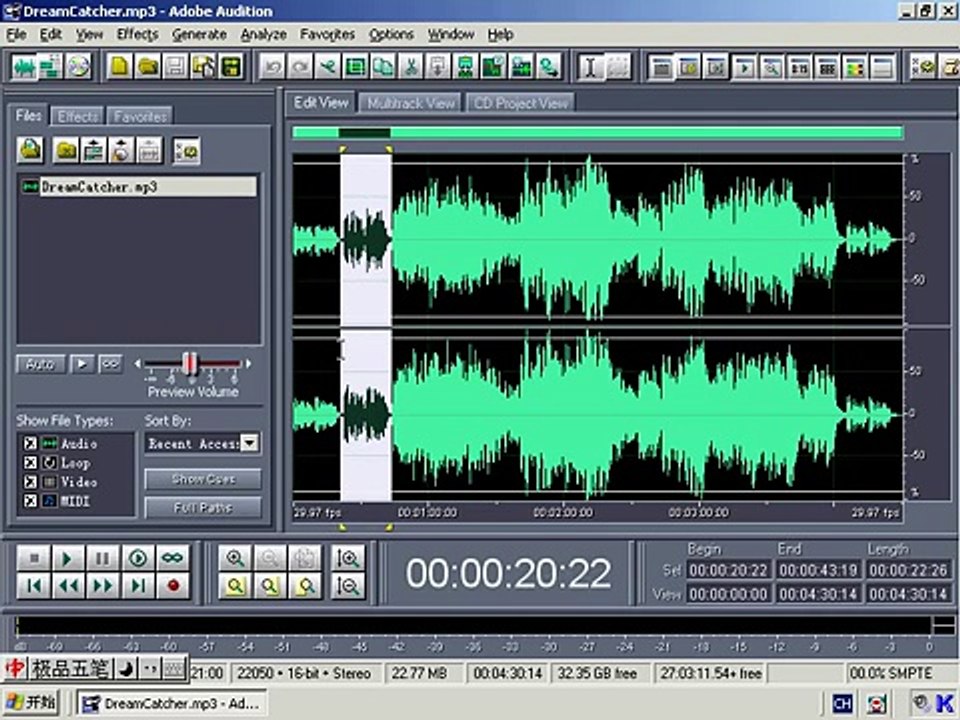The image size is (960, 720).
Task: Switch to the CD Project View tab
Action: coord(521,103)
